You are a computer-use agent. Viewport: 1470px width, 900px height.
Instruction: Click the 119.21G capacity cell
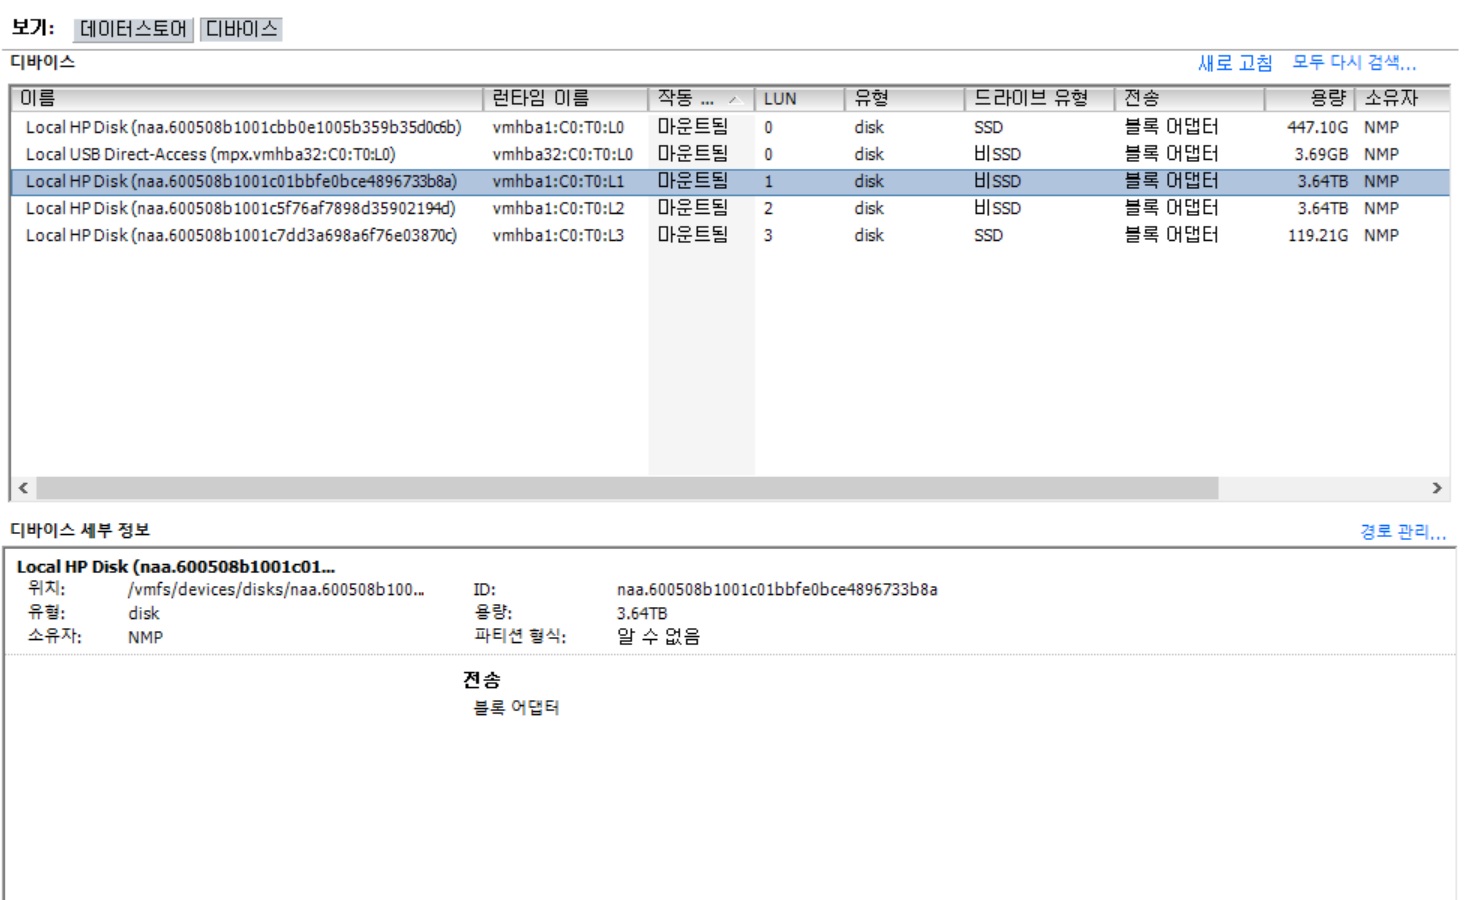[1317, 236]
